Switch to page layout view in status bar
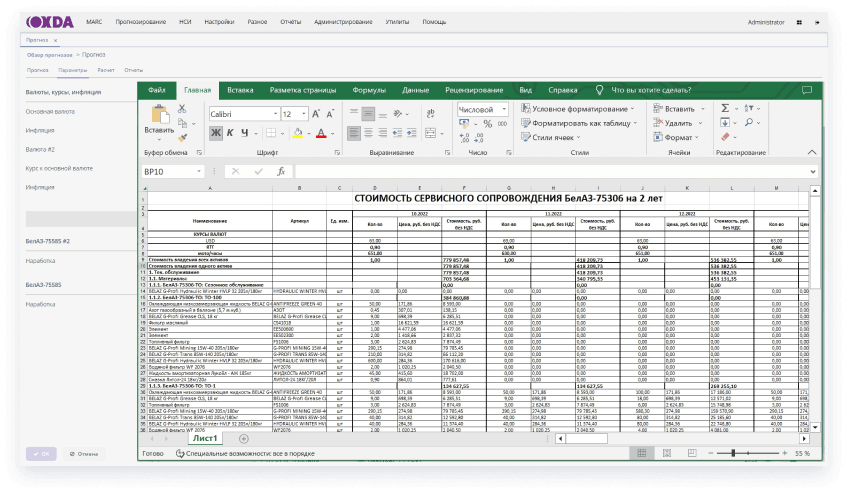The image size is (848, 494). (x=667, y=453)
